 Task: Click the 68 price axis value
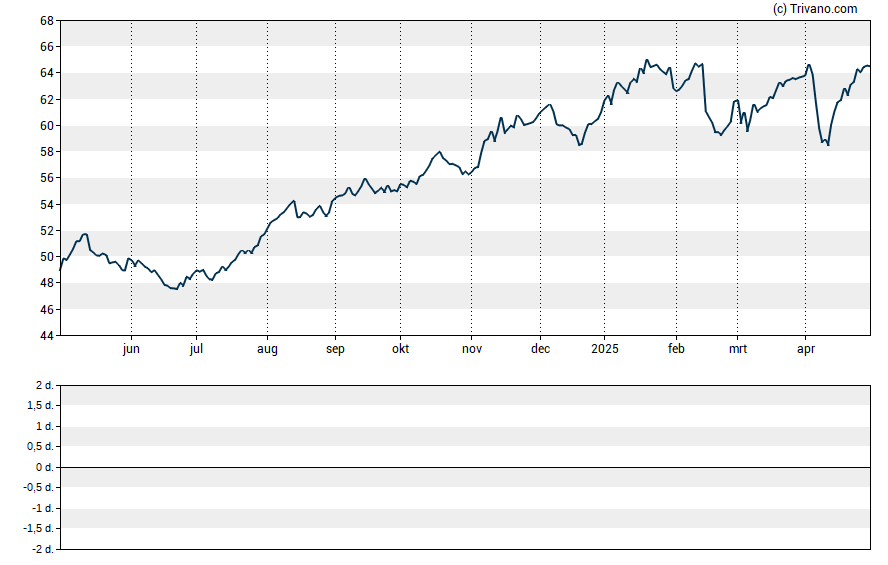coord(46,21)
